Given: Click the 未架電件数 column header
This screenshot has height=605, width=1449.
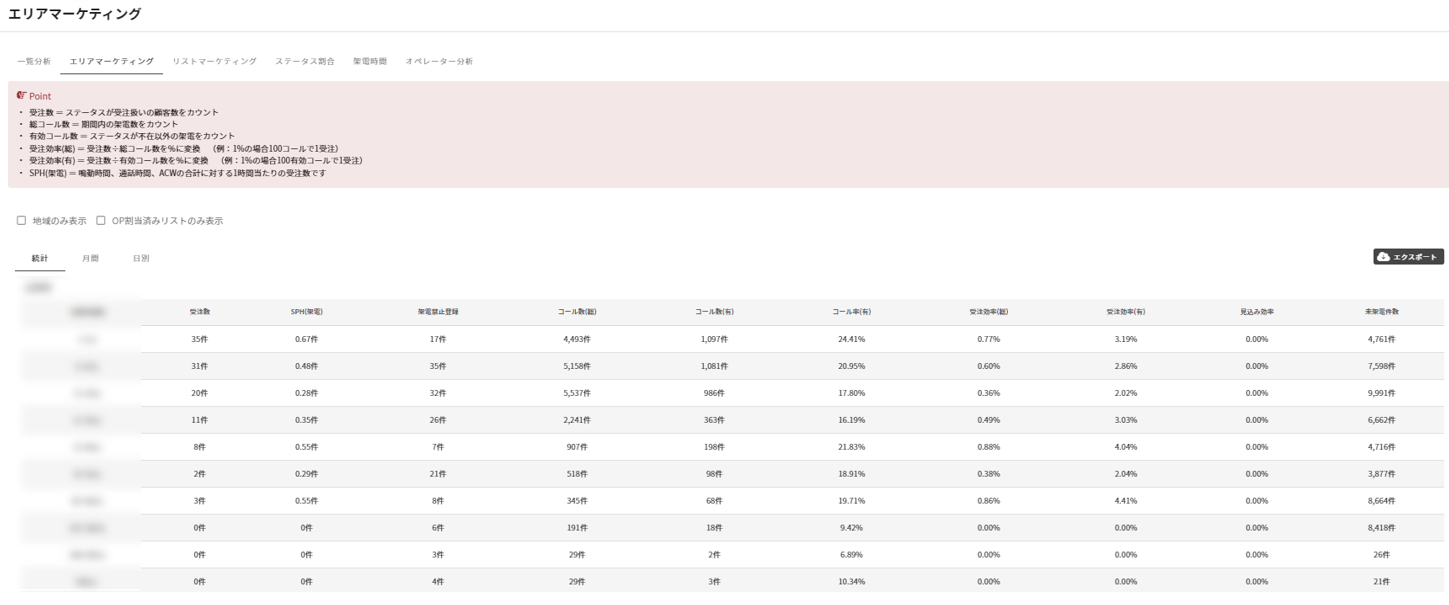Looking at the screenshot, I should 1382,312.
